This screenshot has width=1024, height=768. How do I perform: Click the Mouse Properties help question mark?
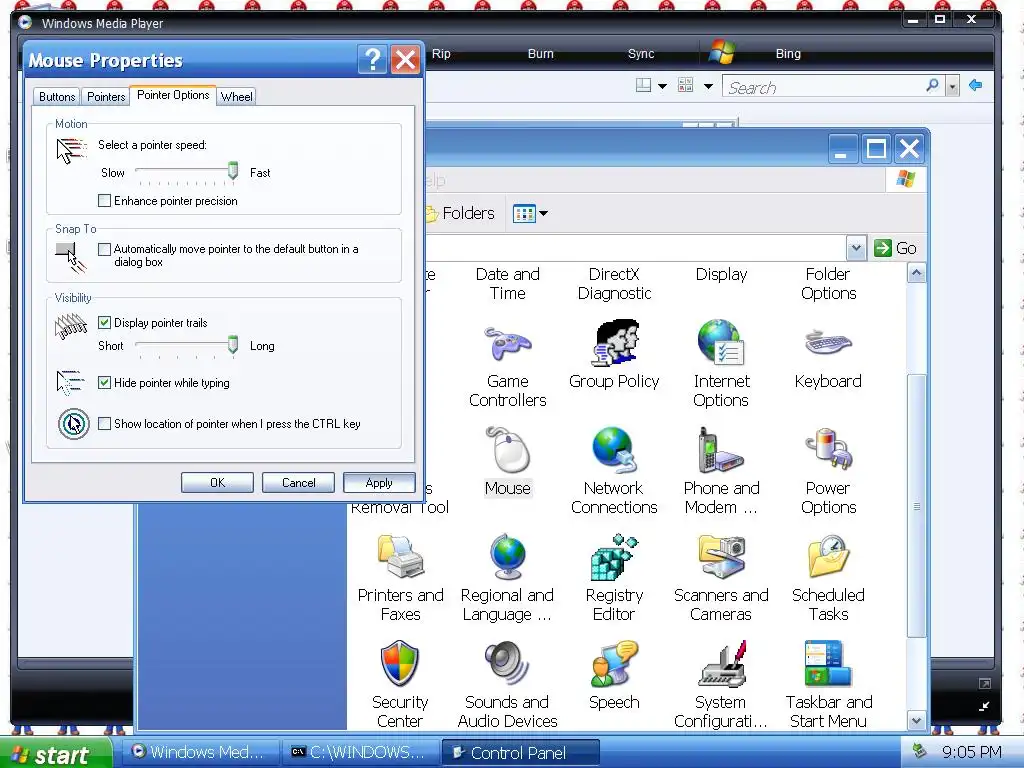coord(372,60)
